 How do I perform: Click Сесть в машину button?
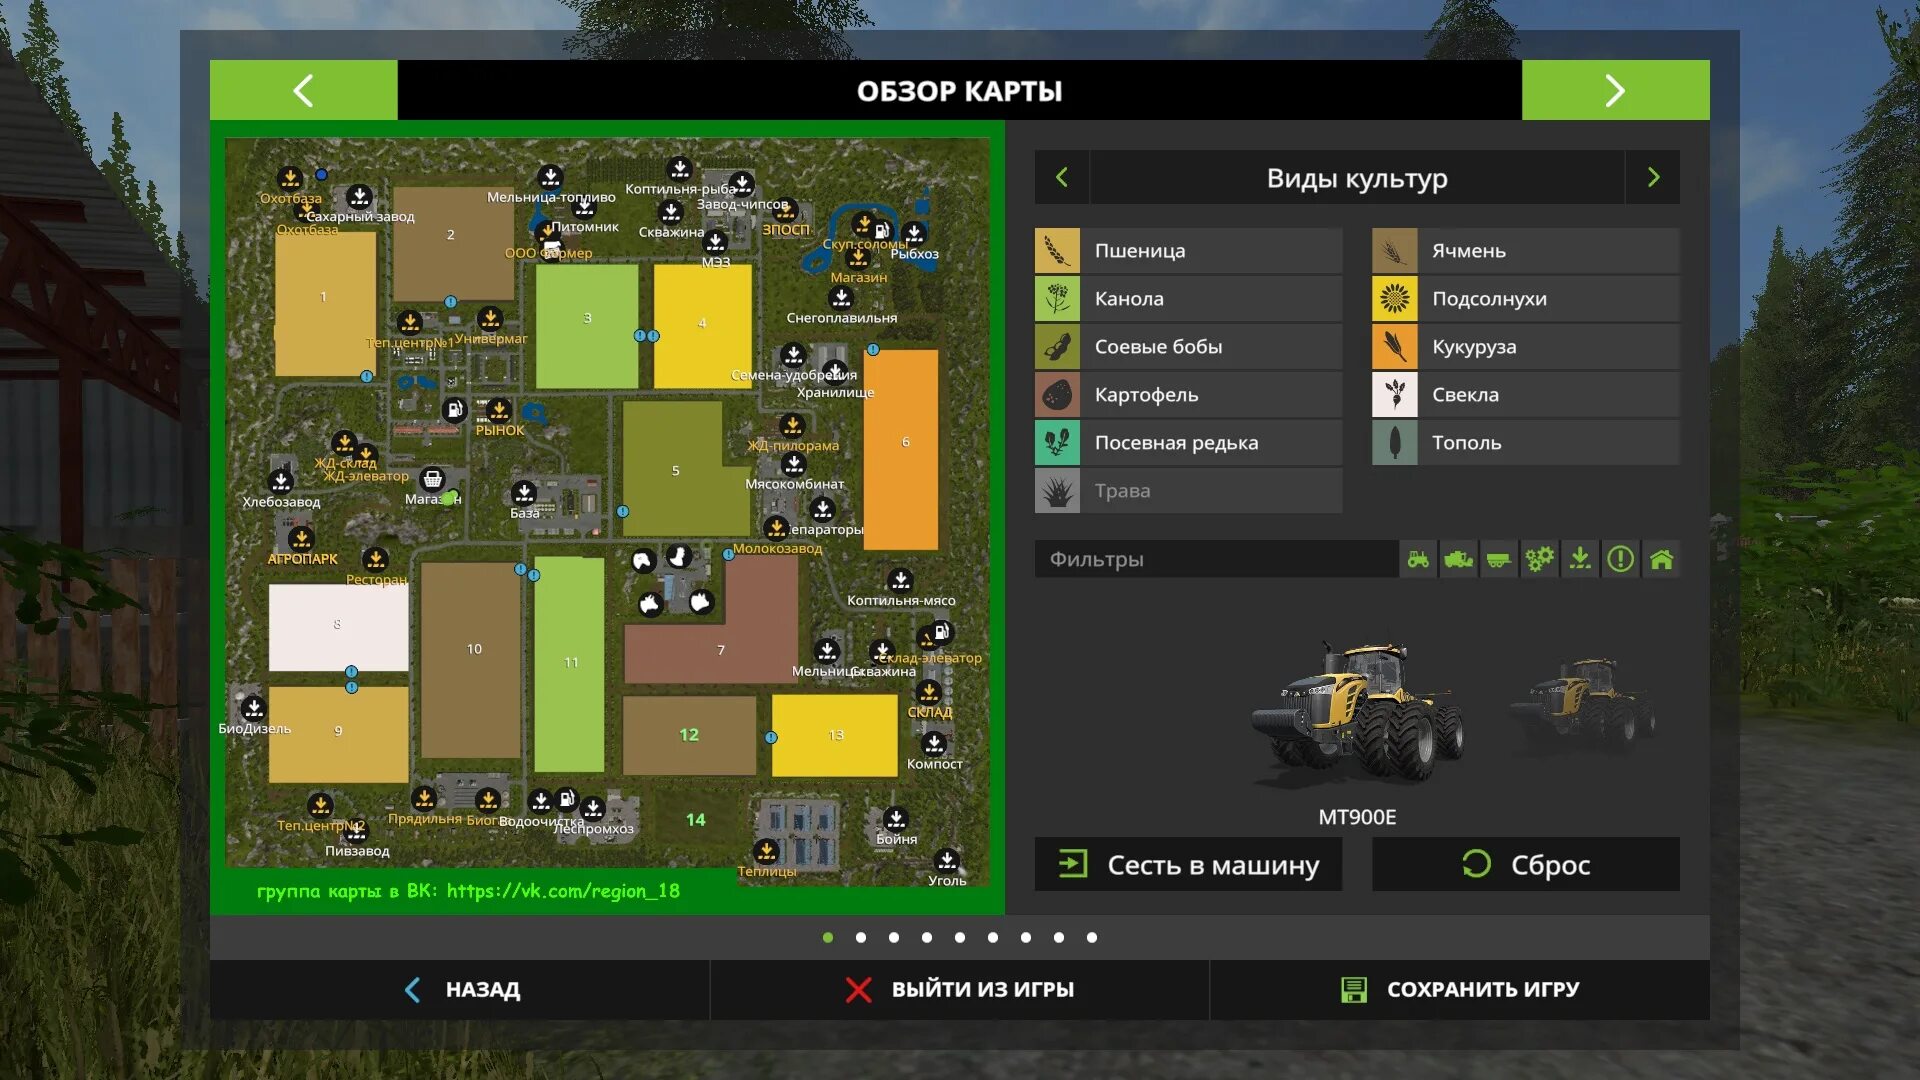coord(1188,864)
